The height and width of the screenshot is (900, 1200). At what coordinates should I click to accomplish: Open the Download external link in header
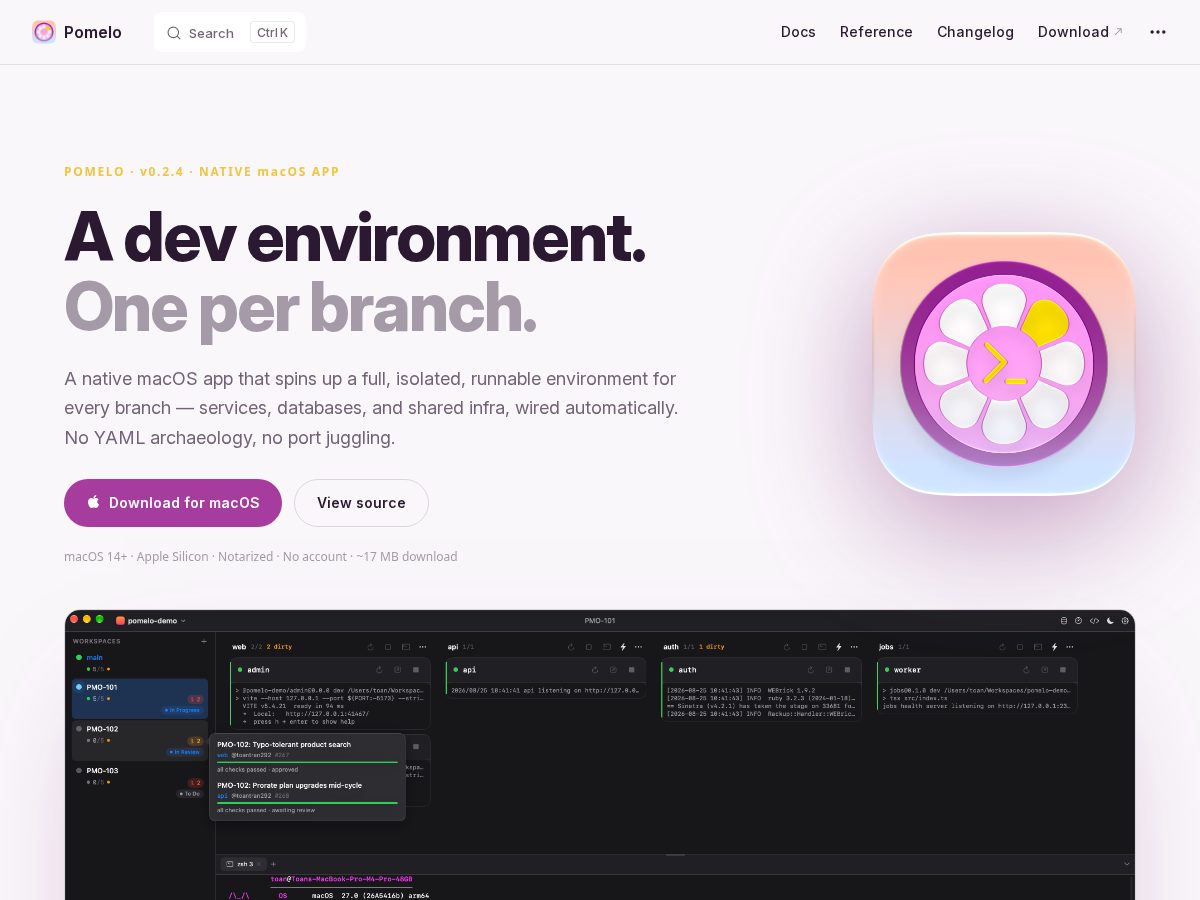[1080, 32]
